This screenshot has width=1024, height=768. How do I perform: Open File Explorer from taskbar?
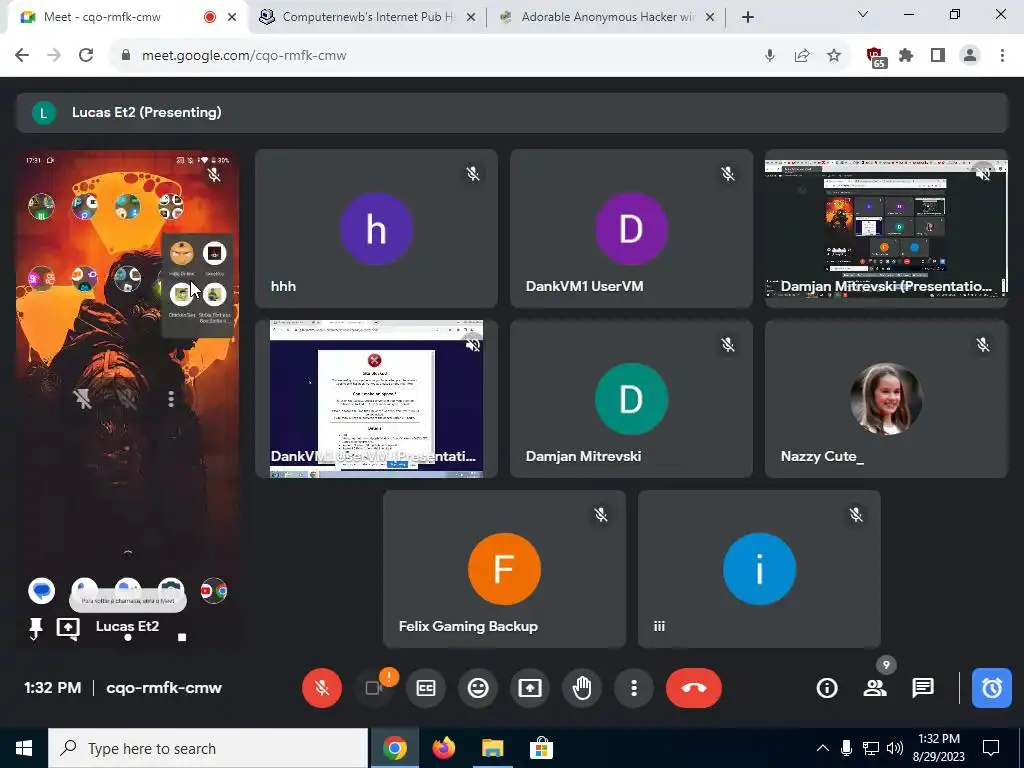point(493,748)
